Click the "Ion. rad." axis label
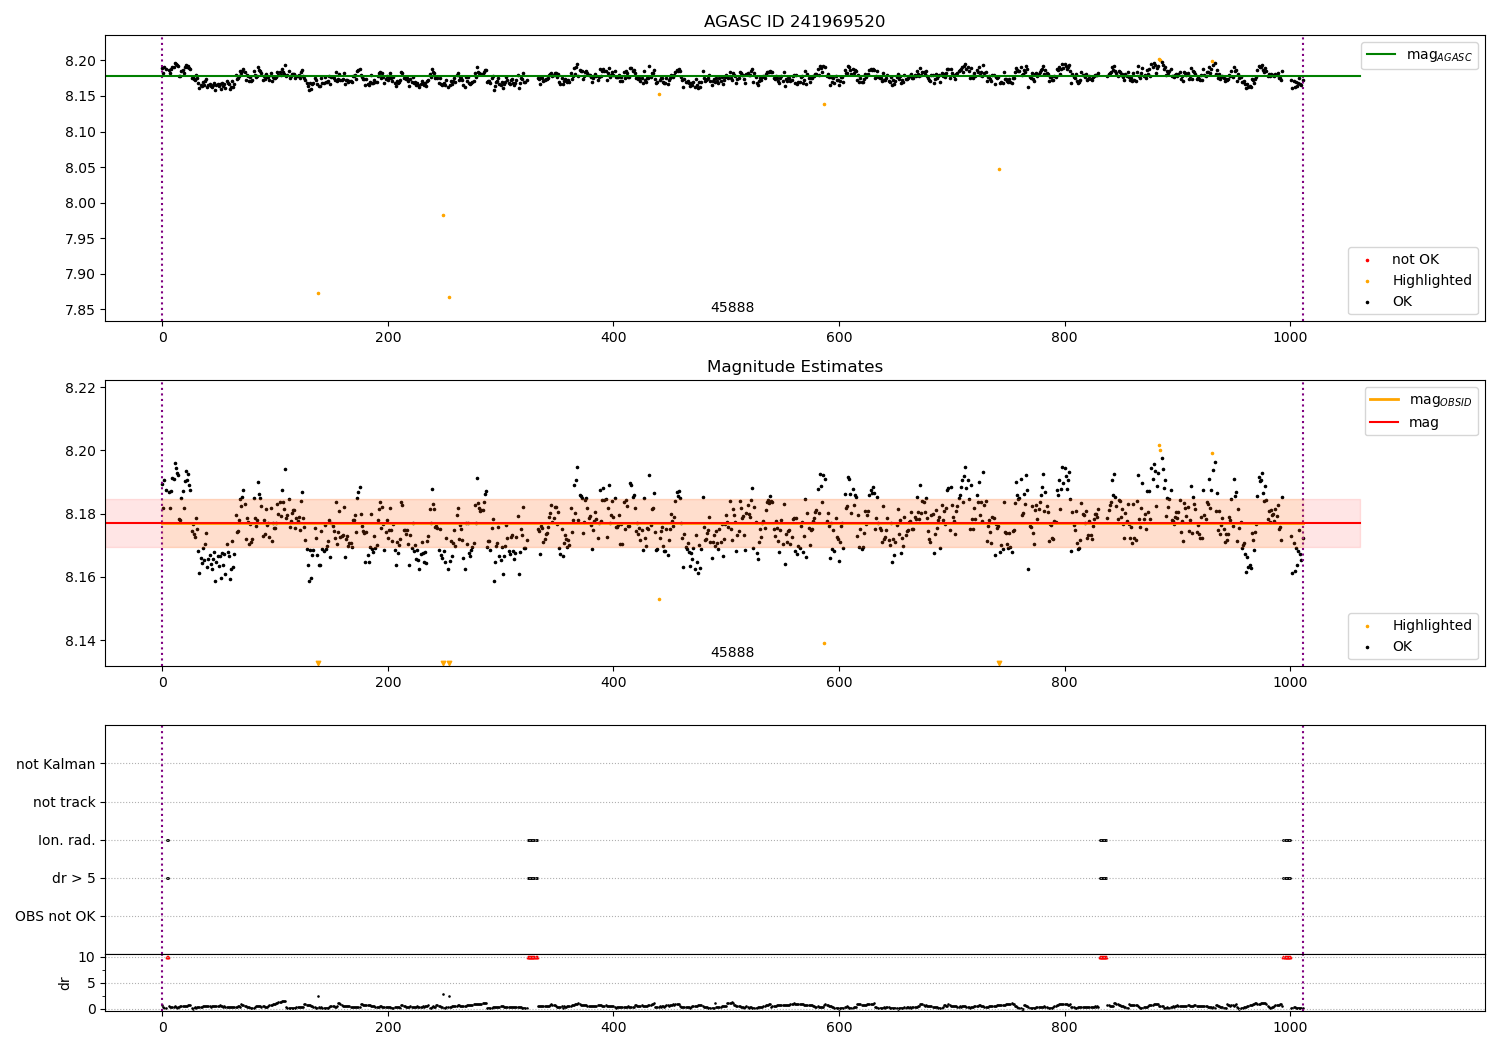This screenshot has height=1050, width=1500. [67, 840]
